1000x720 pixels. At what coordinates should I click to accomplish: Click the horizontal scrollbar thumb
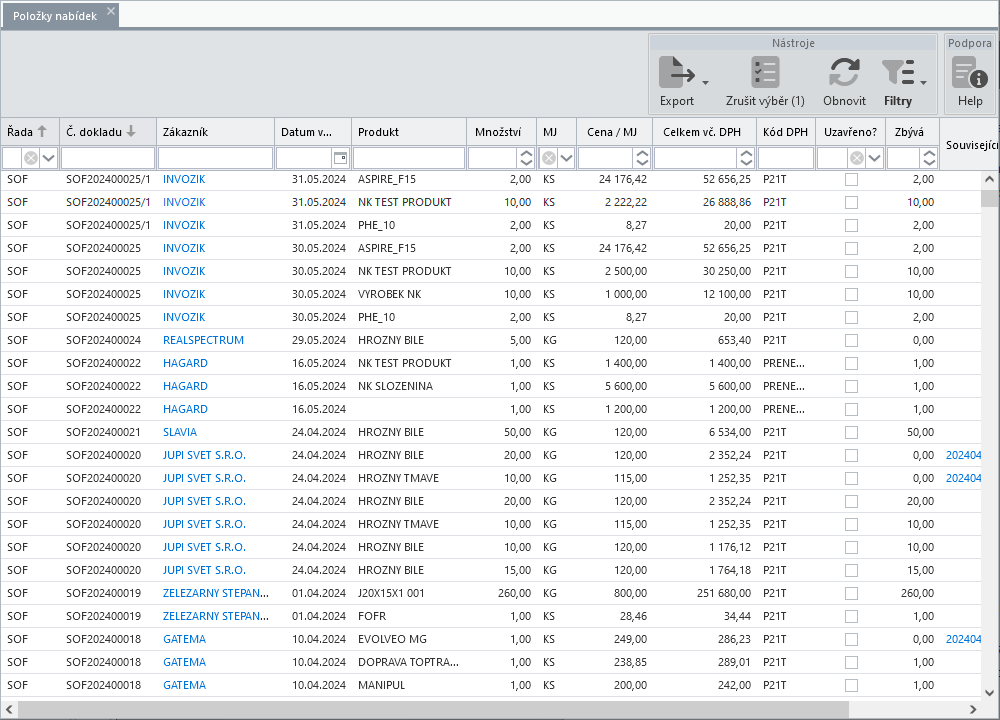point(433,709)
